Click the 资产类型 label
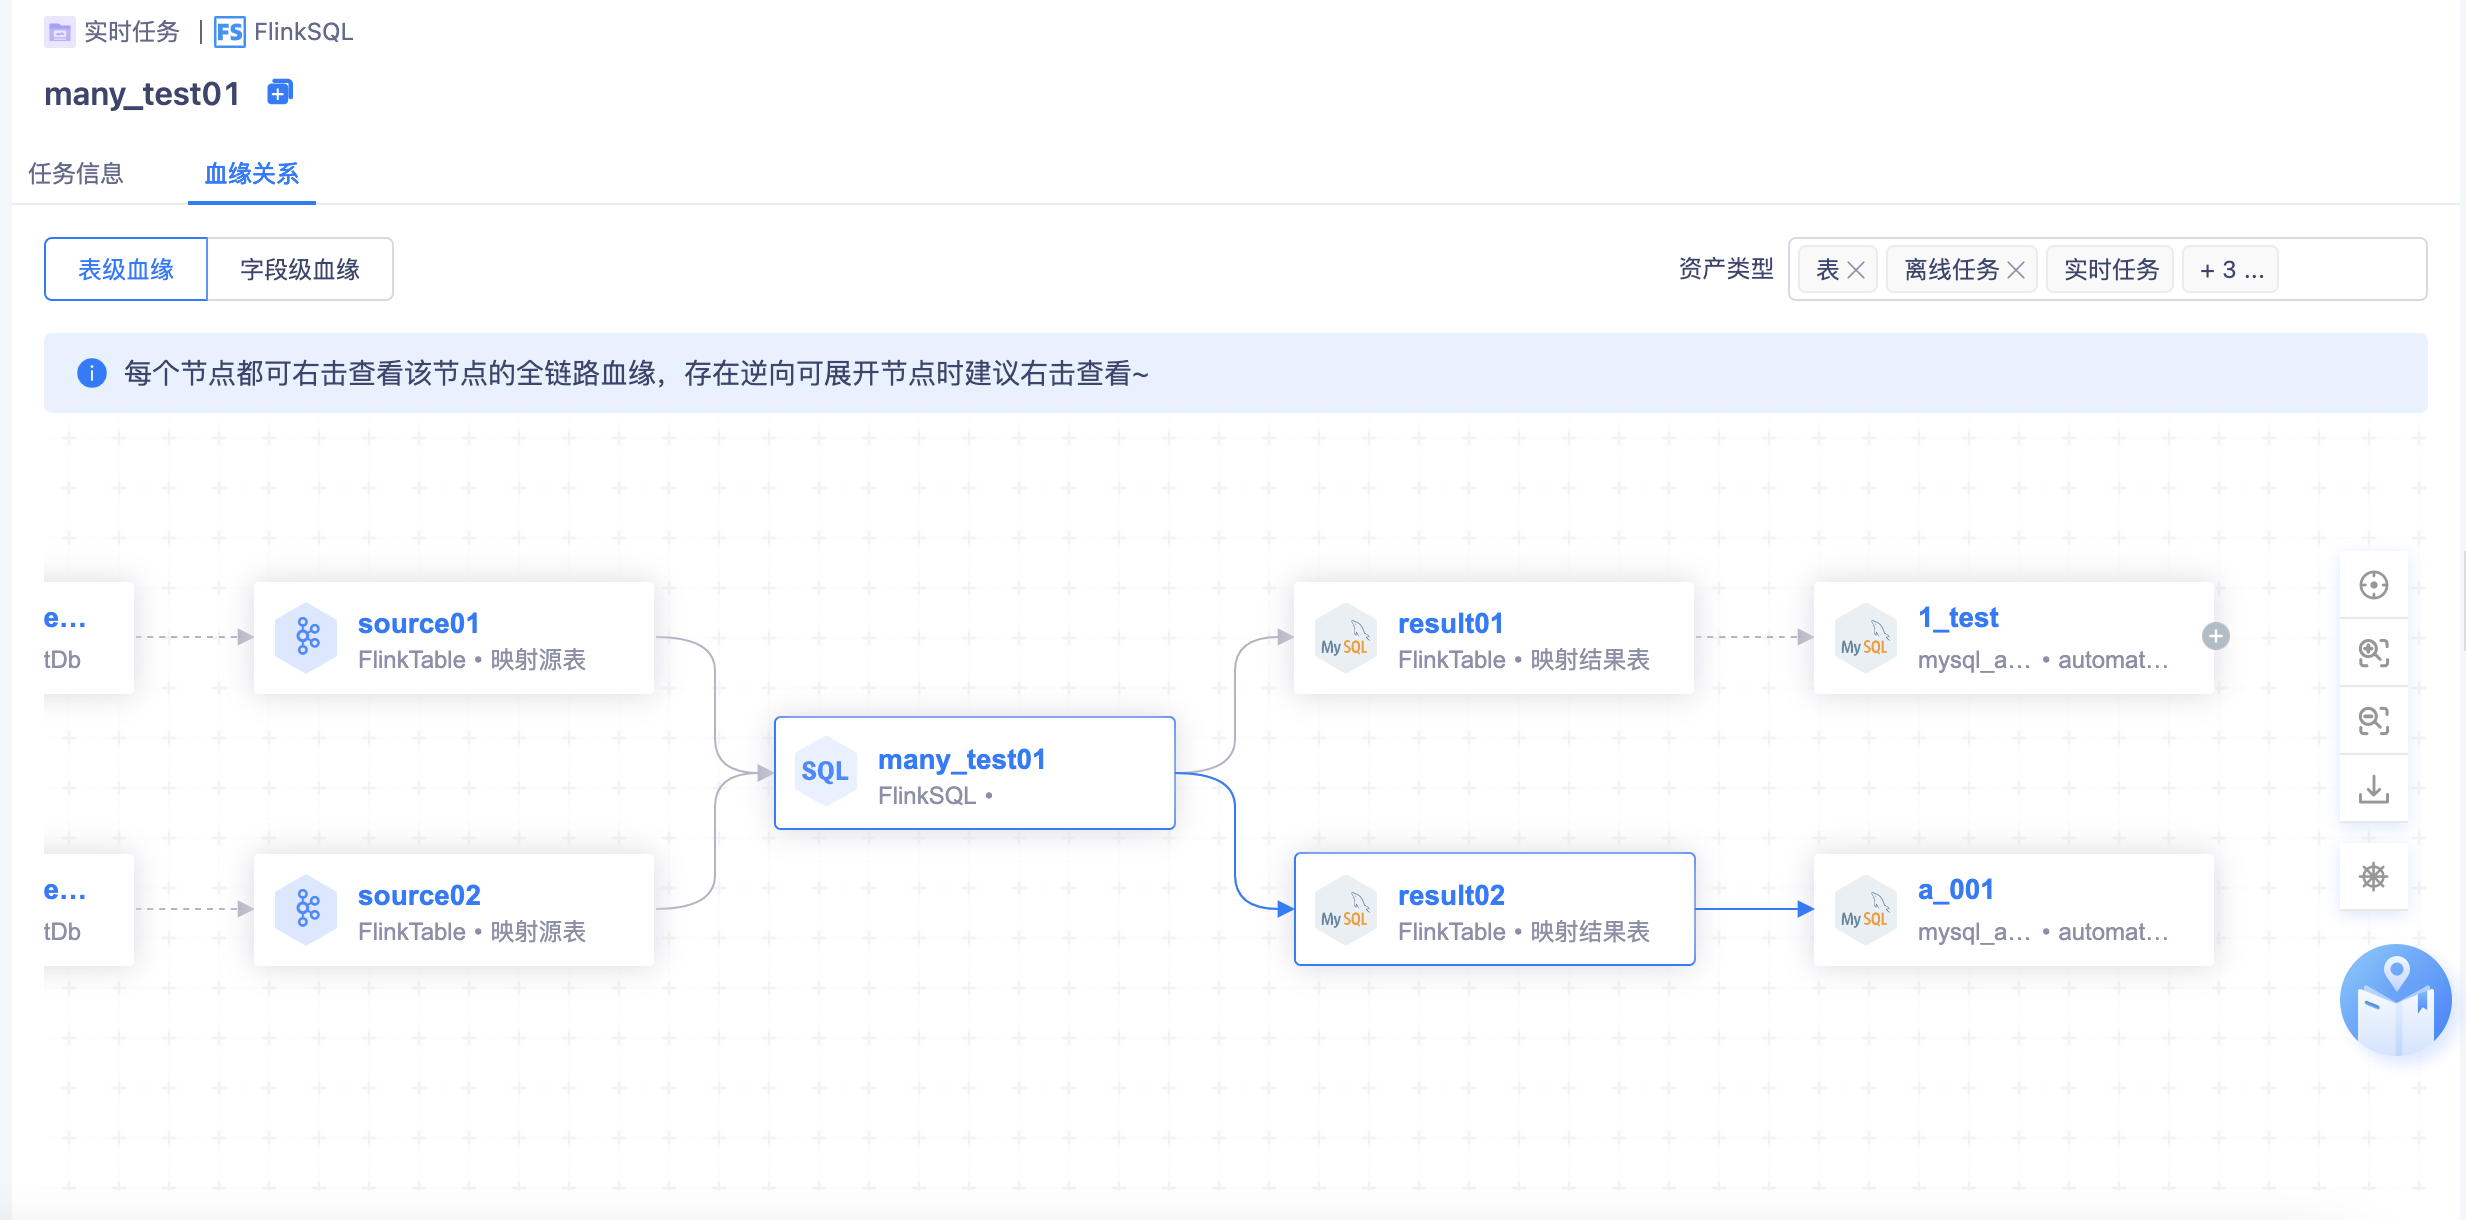 [1726, 269]
